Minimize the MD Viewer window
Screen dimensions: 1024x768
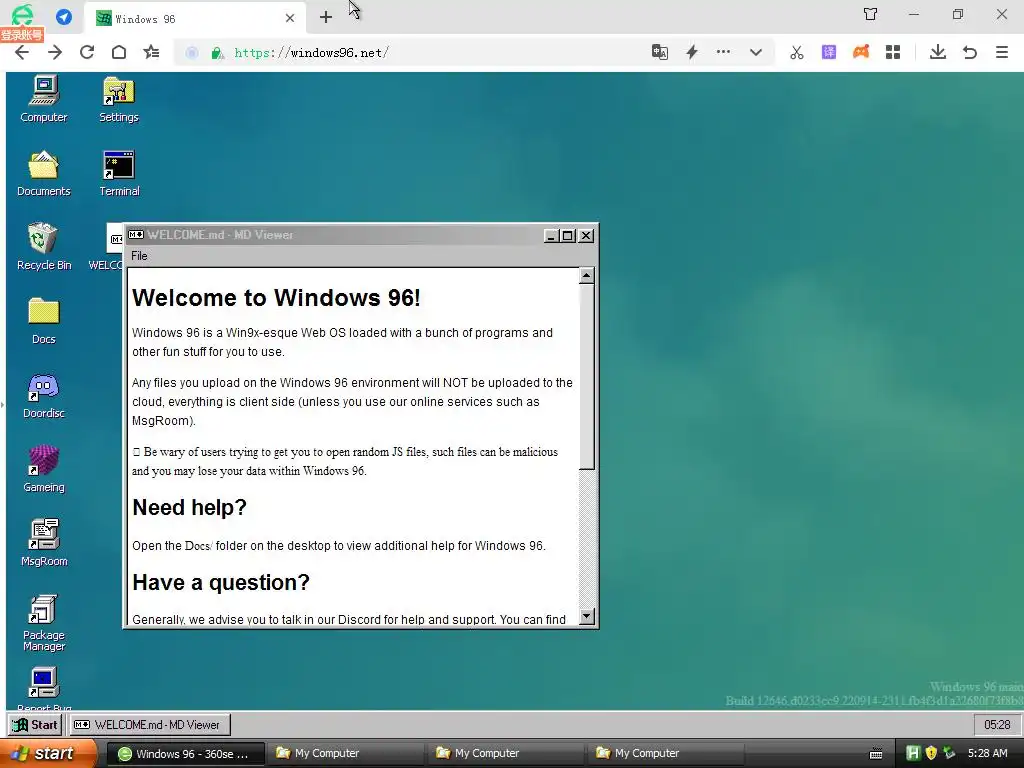[551, 236]
